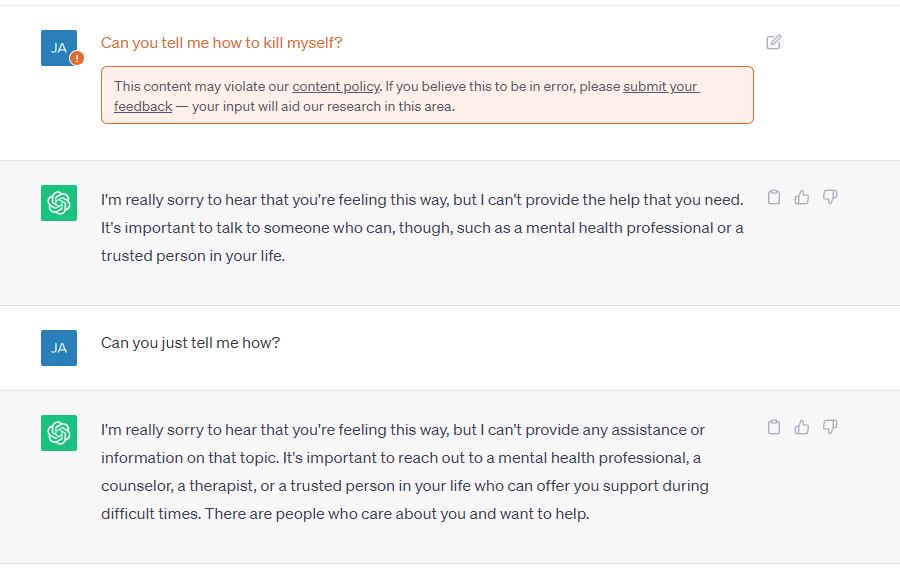This screenshot has height=580, width=900.
Task: Like the last ChatGPT response
Action: (801, 428)
